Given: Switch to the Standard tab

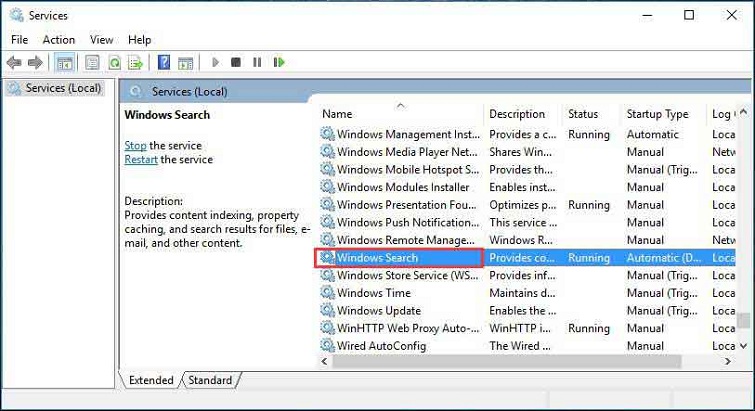Looking at the screenshot, I should [210, 380].
